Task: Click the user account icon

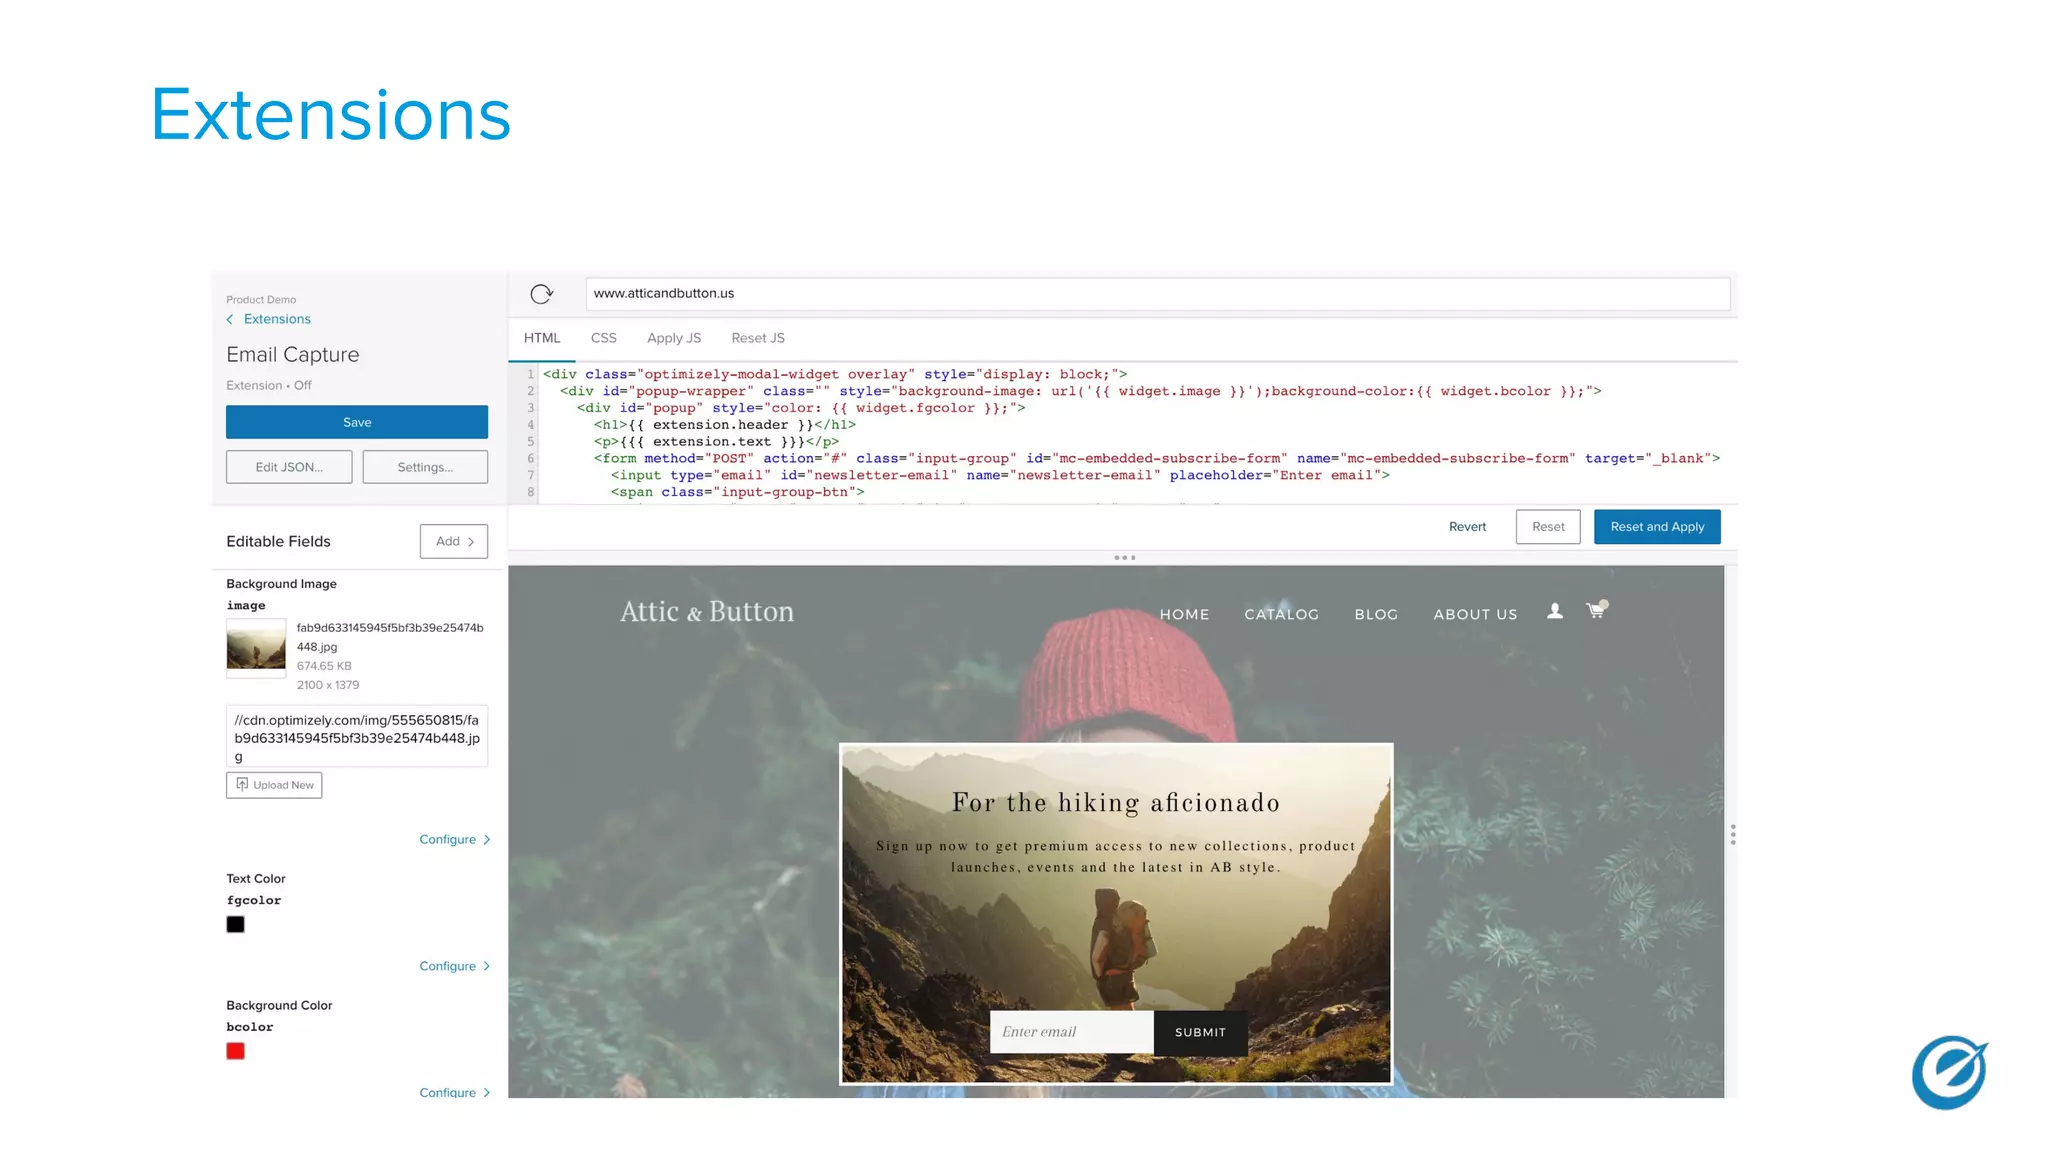Action: point(1554,611)
